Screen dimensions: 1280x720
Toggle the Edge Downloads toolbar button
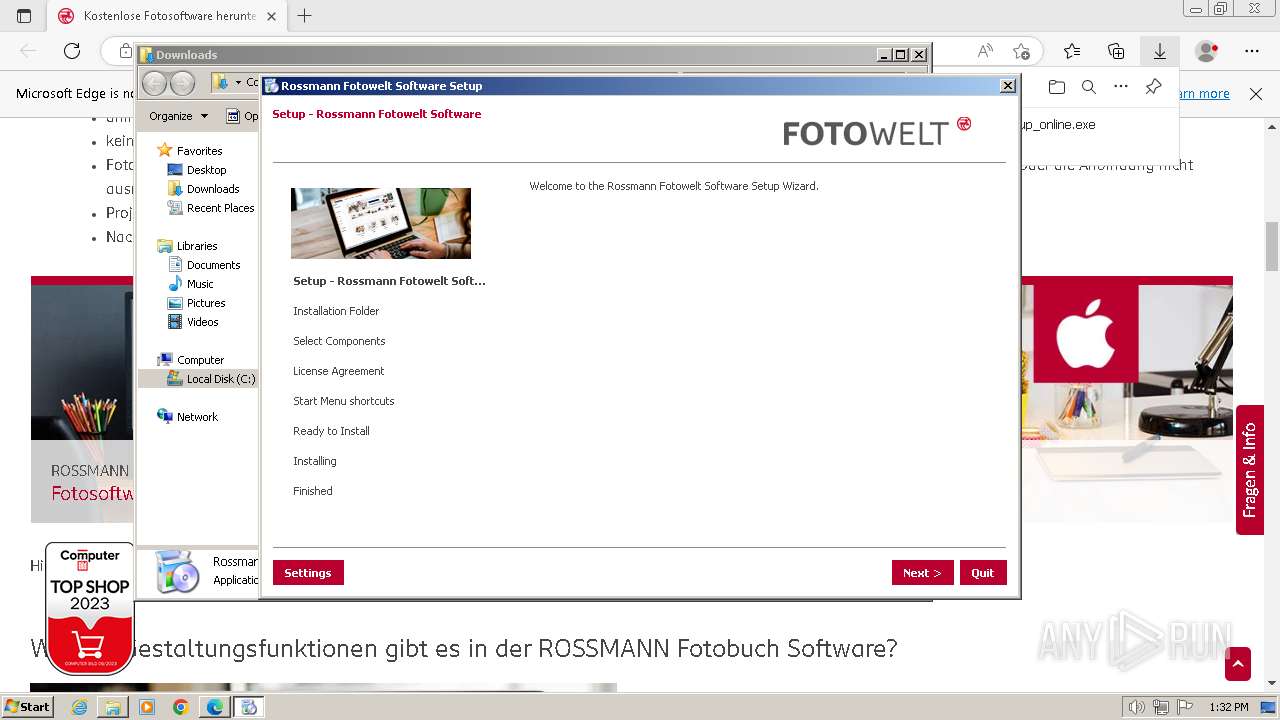(1160, 51)
